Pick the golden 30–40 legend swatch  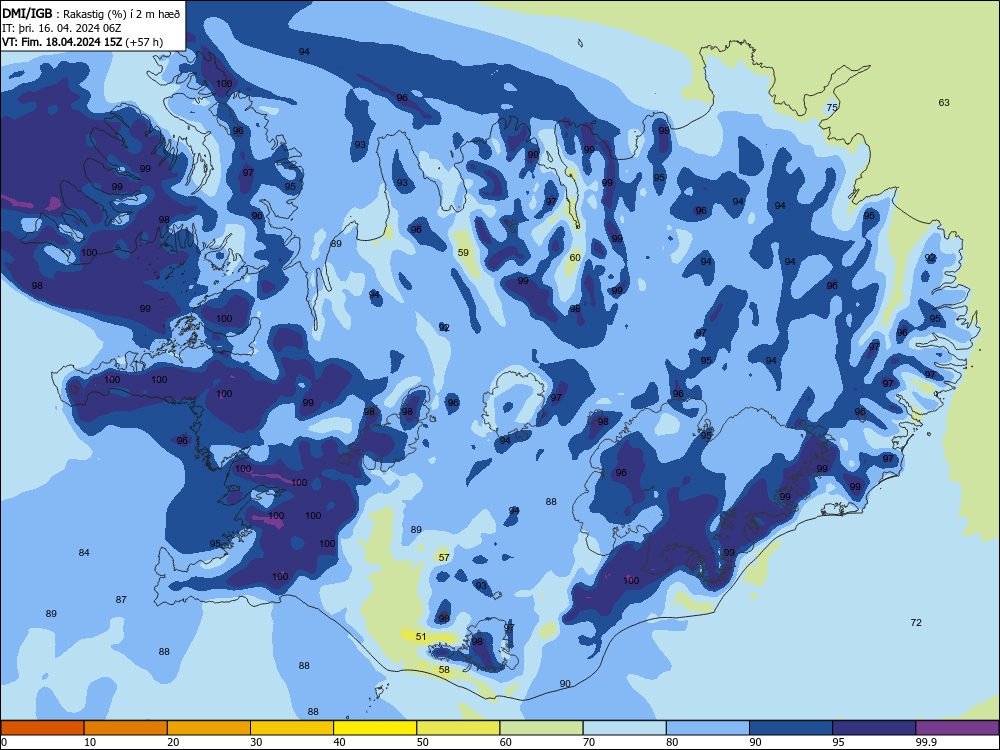coord(292,728)
